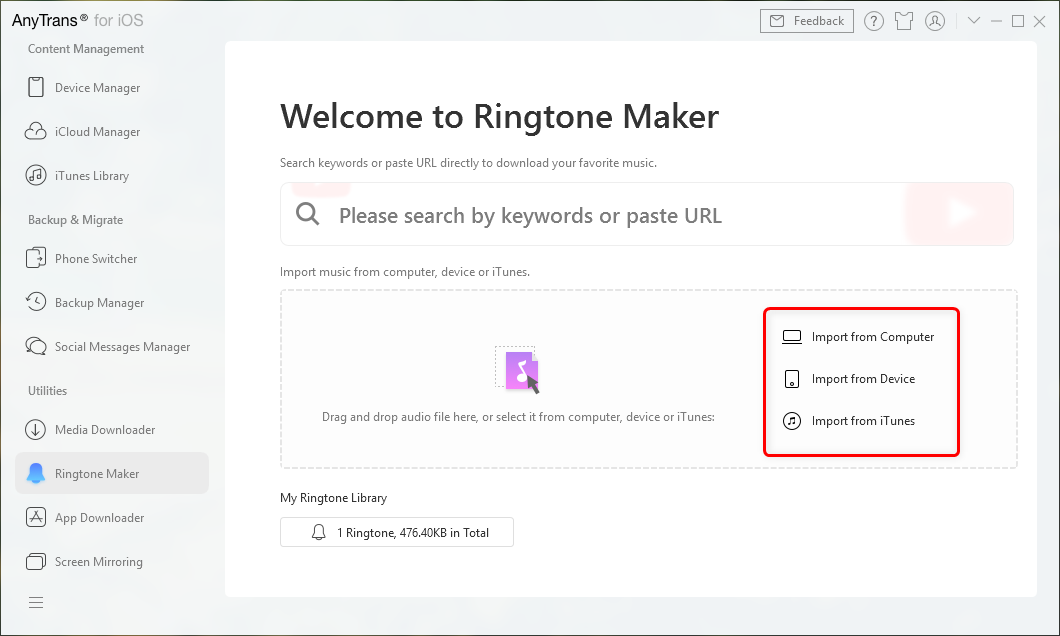Select iTunes Library in sidebar
The width and height of the screenshot is (1060, 636).
click(91, 176)
